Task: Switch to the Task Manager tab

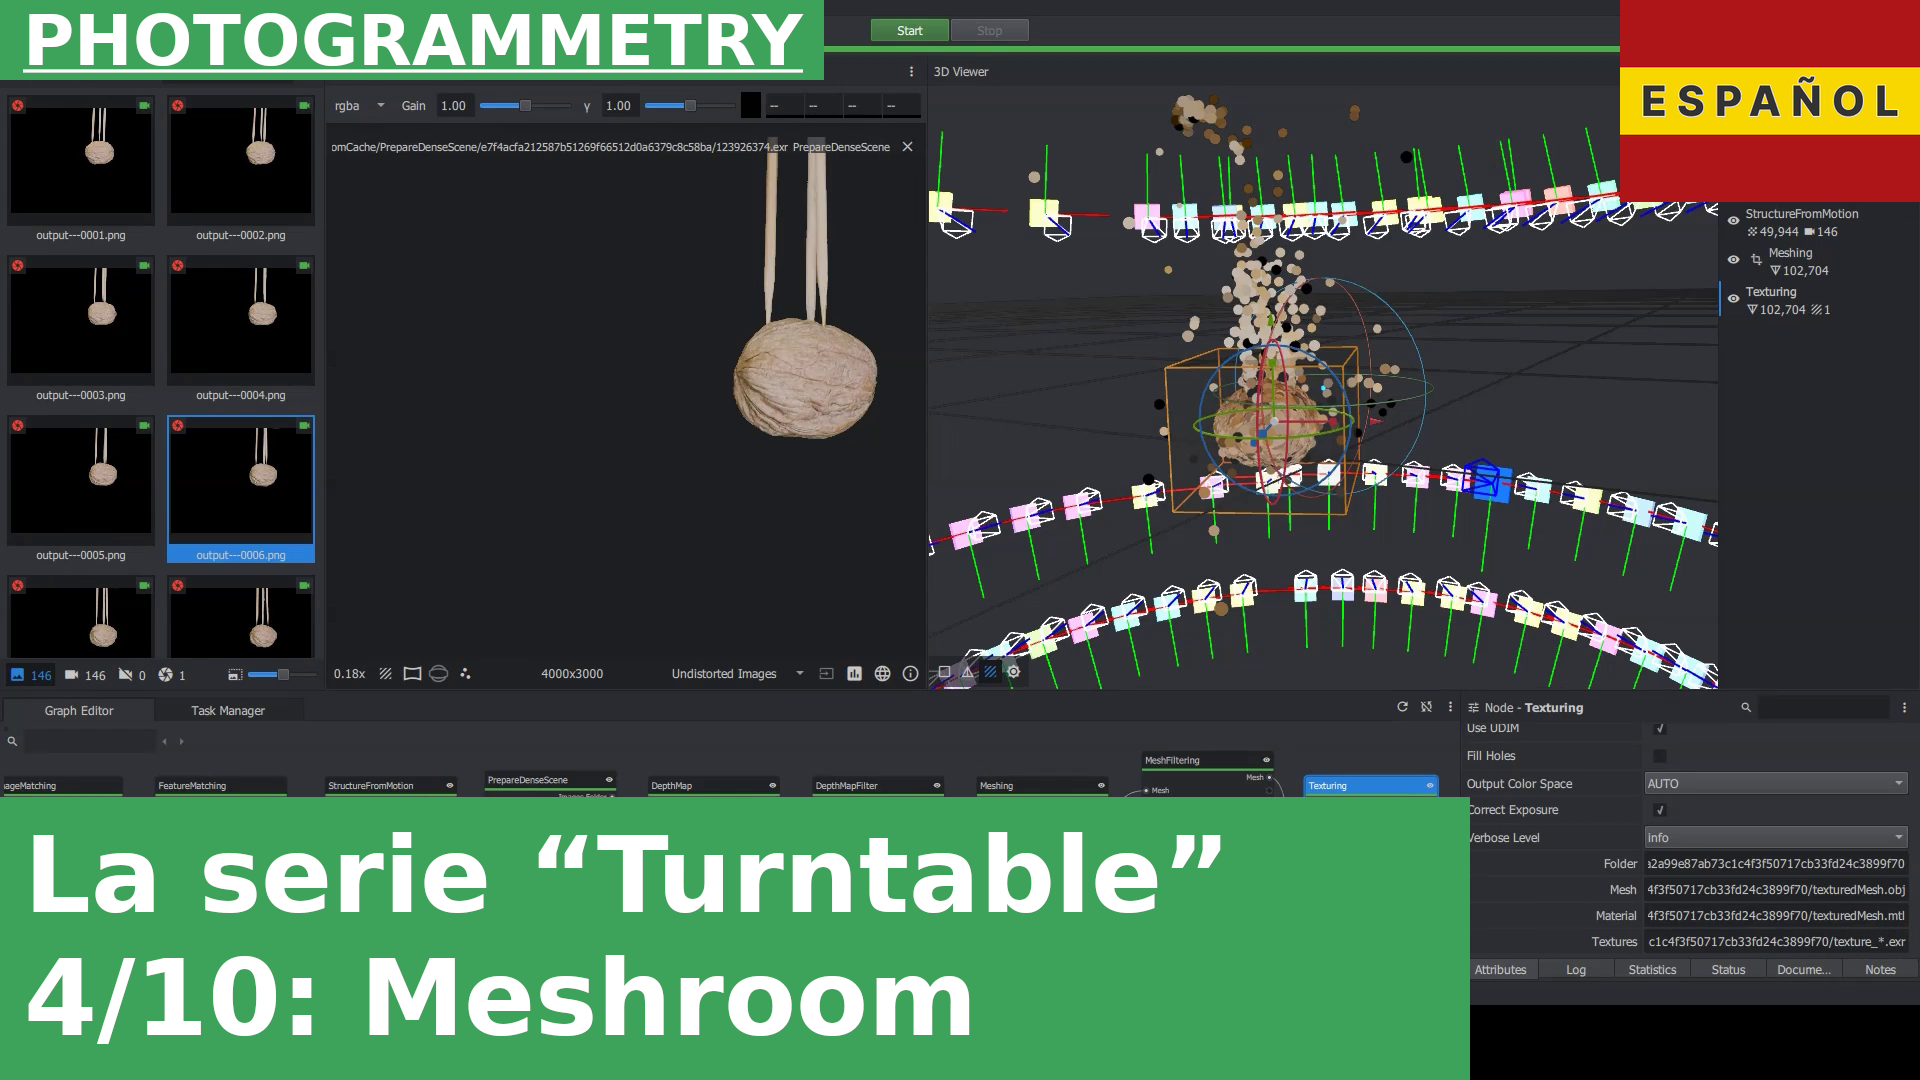Action: pos(228,711)
